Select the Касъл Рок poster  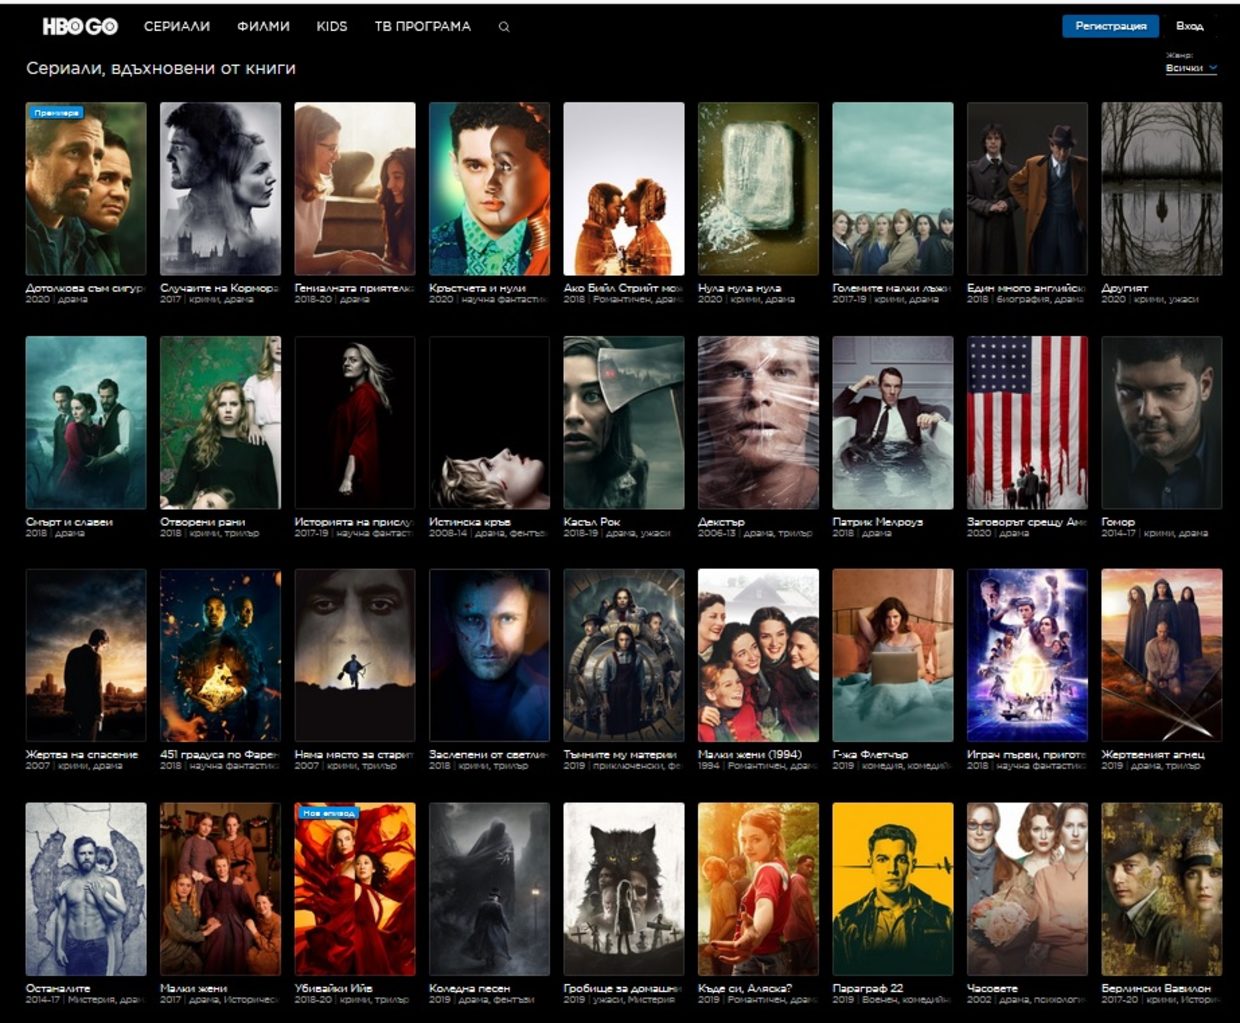coord(623,422)
